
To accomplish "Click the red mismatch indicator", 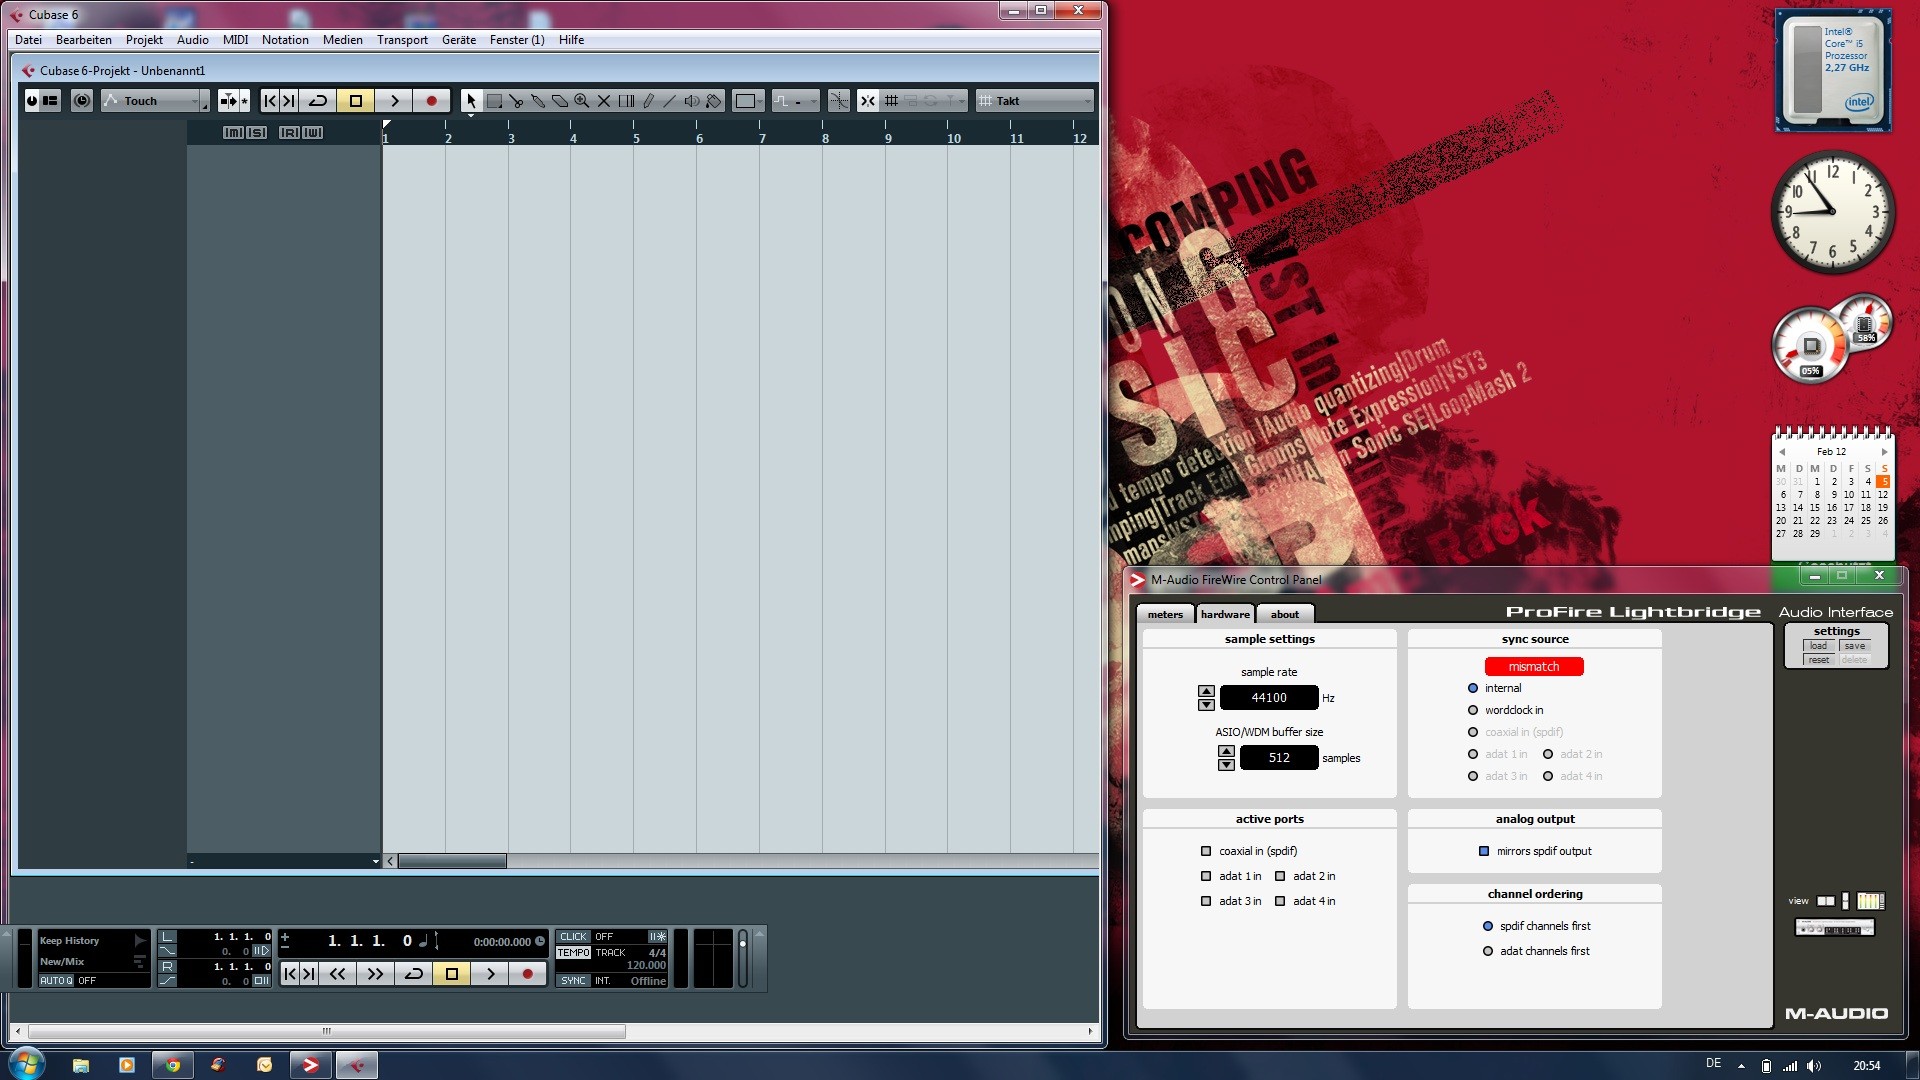I will pos(1534,667).
